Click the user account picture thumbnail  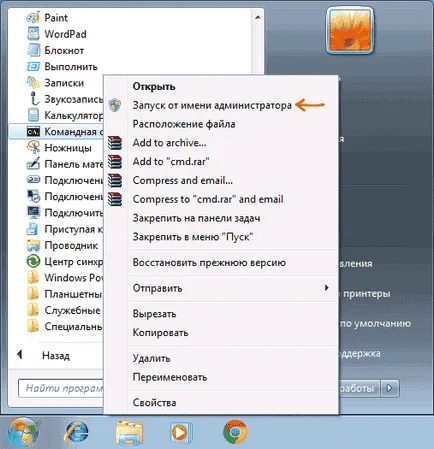pyautogui.click(x=350, y=31)
